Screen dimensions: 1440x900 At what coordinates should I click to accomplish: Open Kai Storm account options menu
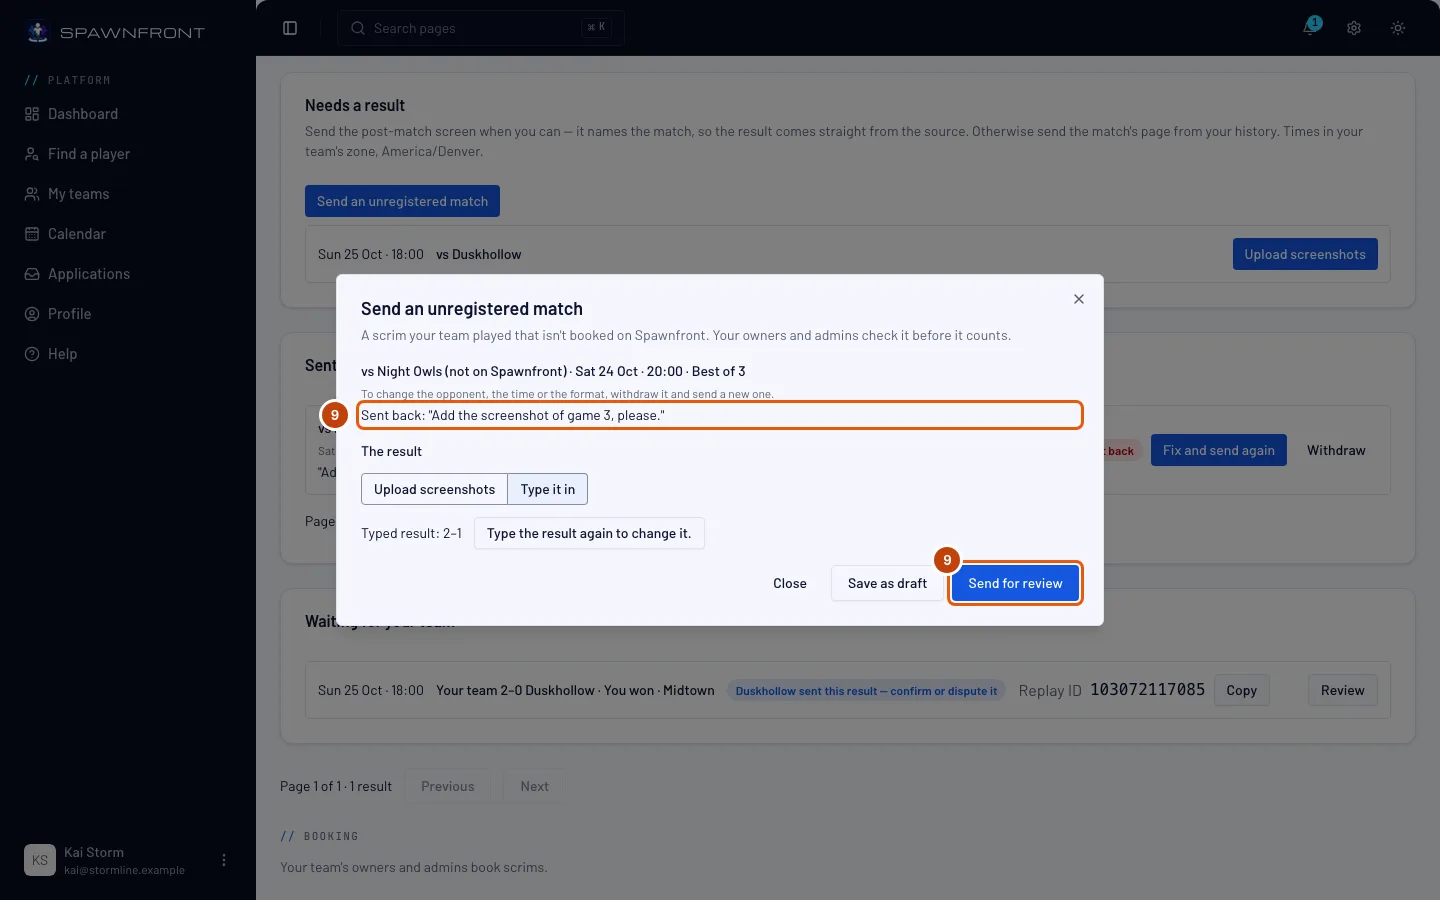pos(224,860)
